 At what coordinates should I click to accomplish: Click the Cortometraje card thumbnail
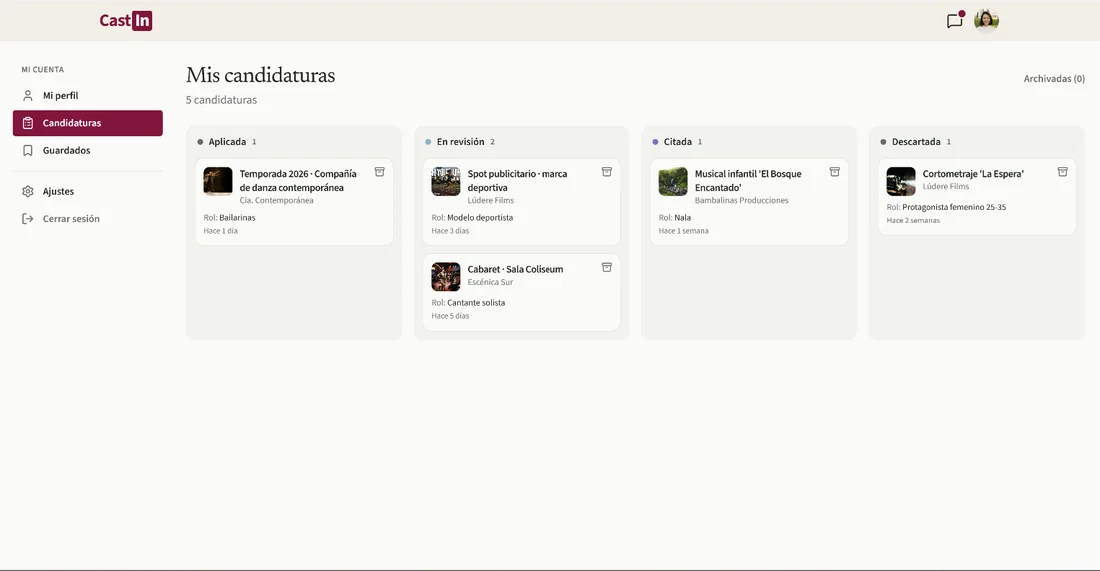901,181
